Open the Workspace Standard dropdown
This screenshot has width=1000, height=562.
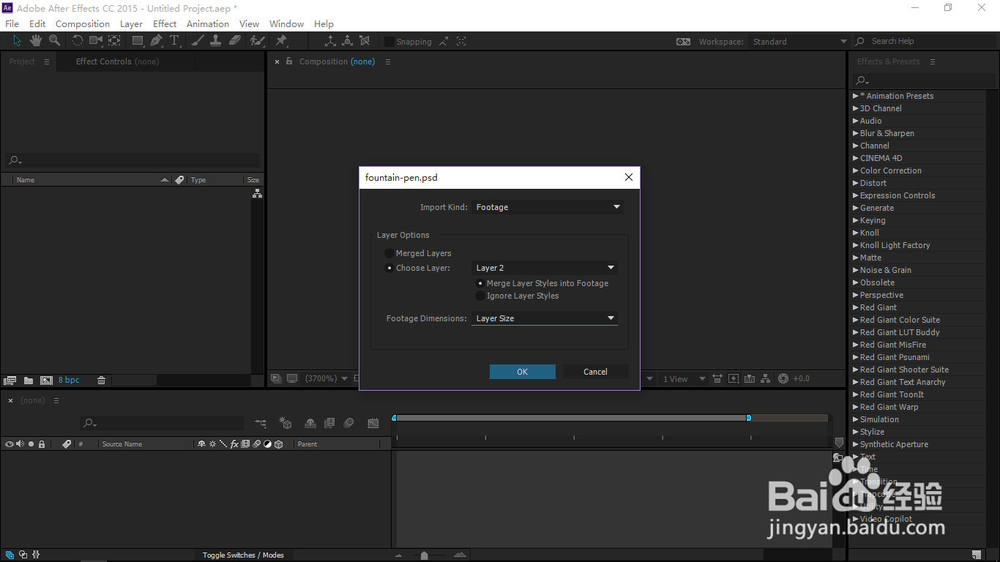[x=799, y=41]
